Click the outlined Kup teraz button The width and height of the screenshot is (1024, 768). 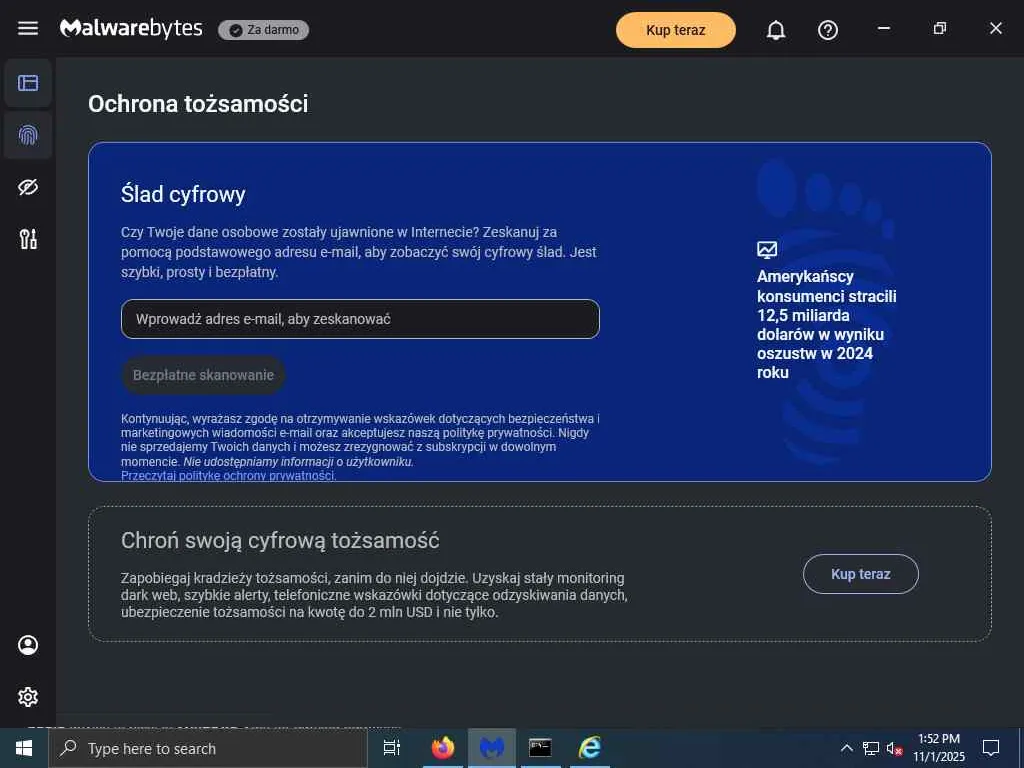(861, 574)
